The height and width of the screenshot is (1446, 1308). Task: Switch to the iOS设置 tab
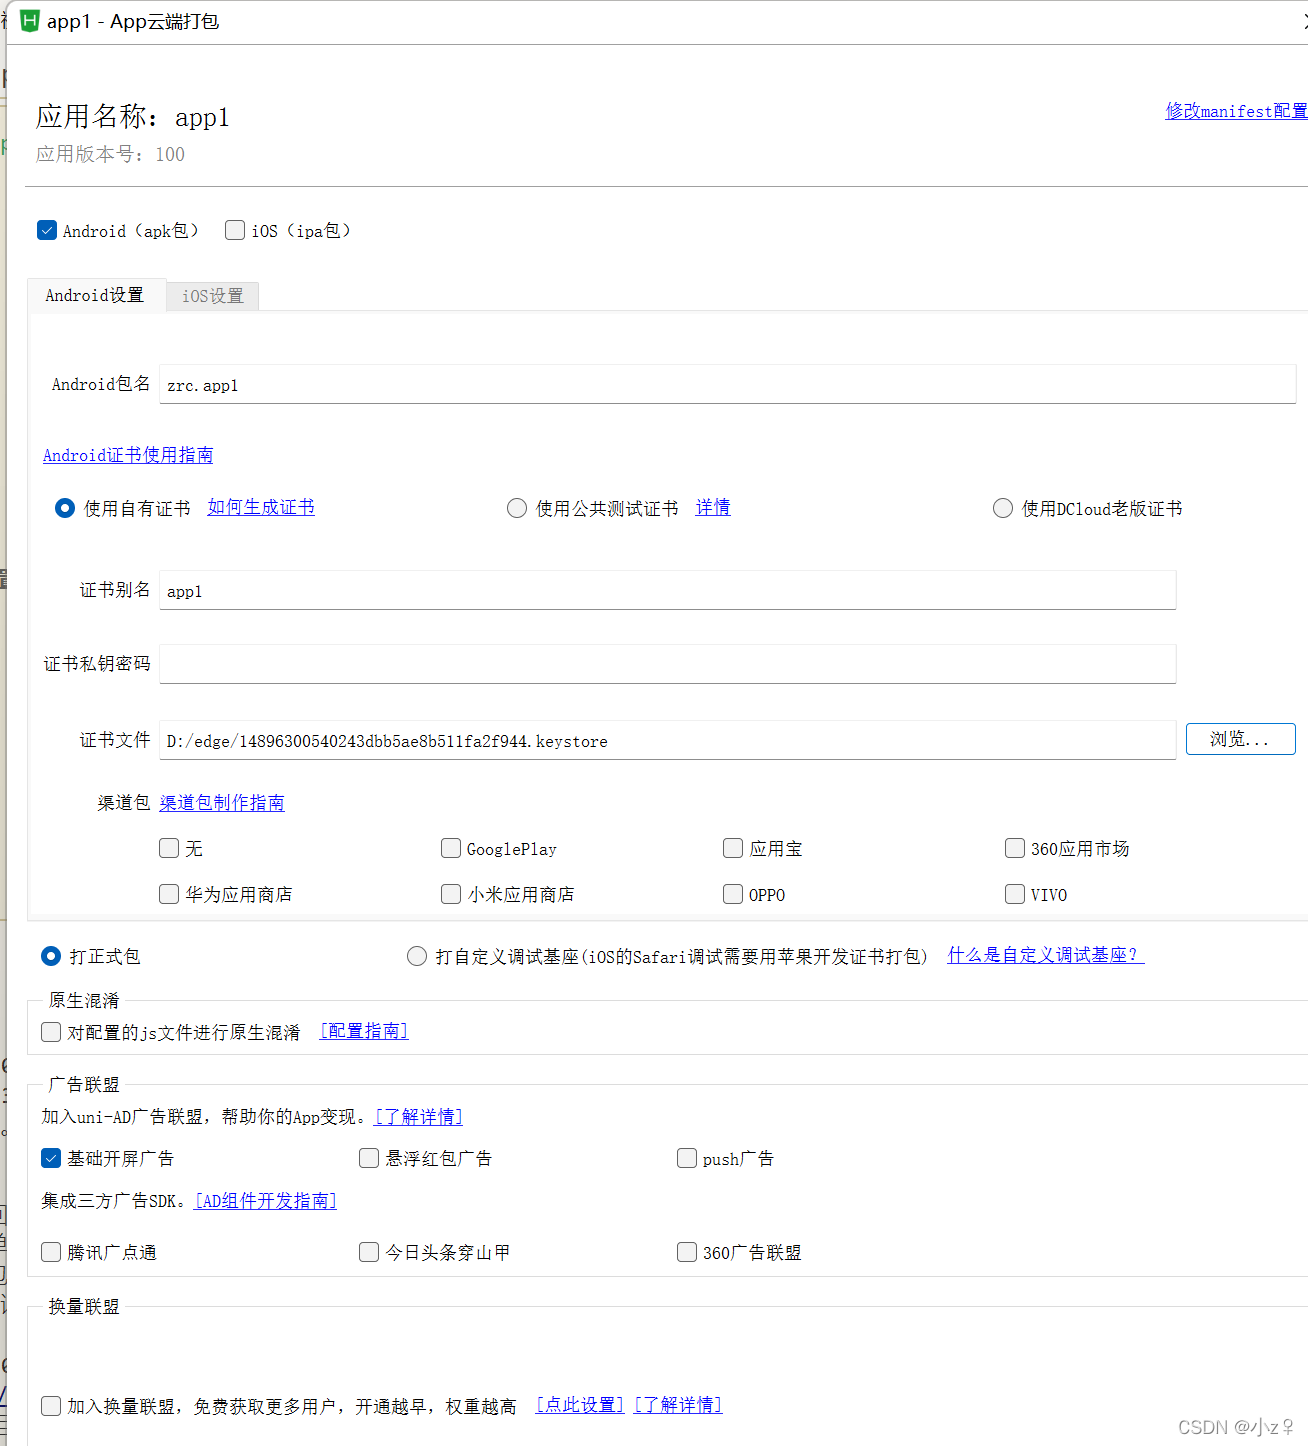tap(212, 295)
